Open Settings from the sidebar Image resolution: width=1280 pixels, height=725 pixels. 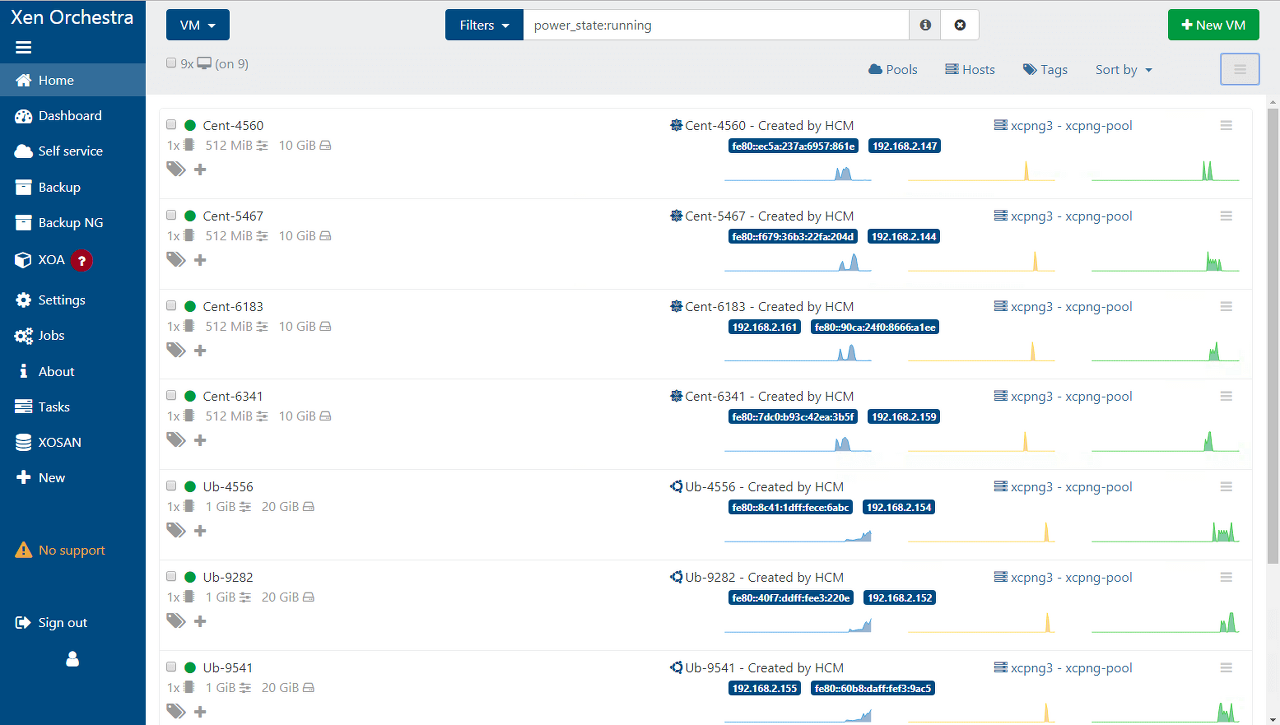(73, 300)
